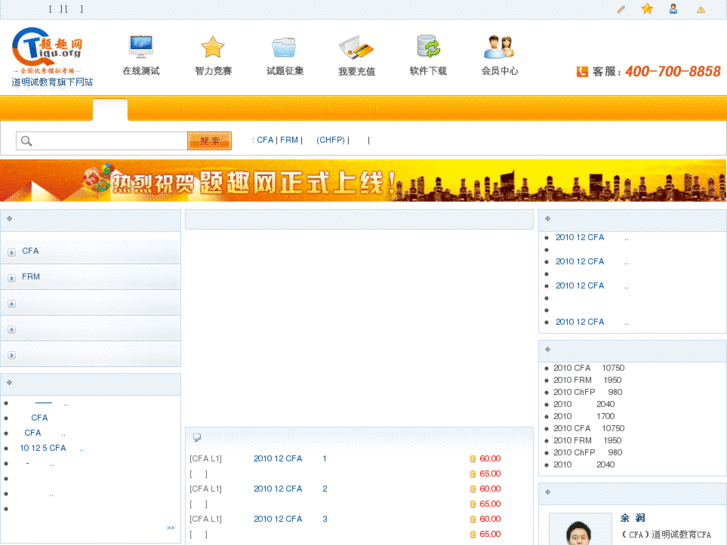Open 我要充值 credit card icon
Image resolution: width=727 pixels, height=545 pixels.
point(356,47)
